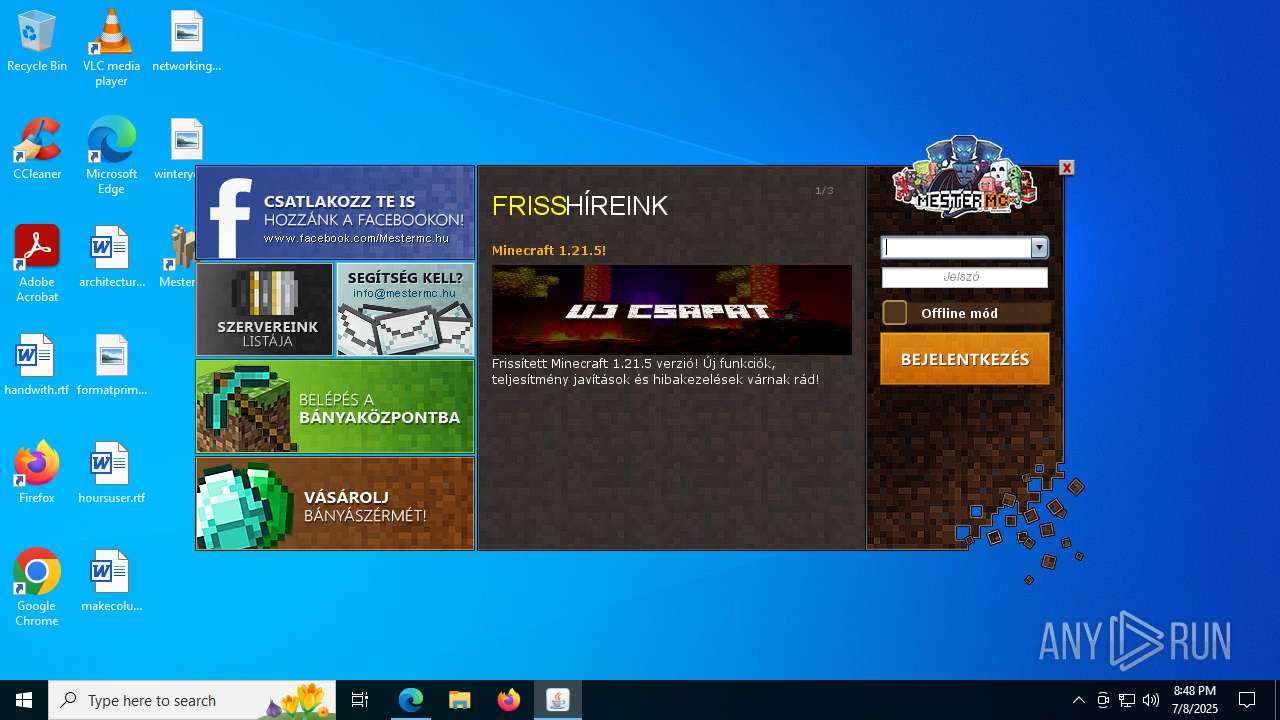
Task: Open Google Chrome desktop shortcut
Action: 37,588
